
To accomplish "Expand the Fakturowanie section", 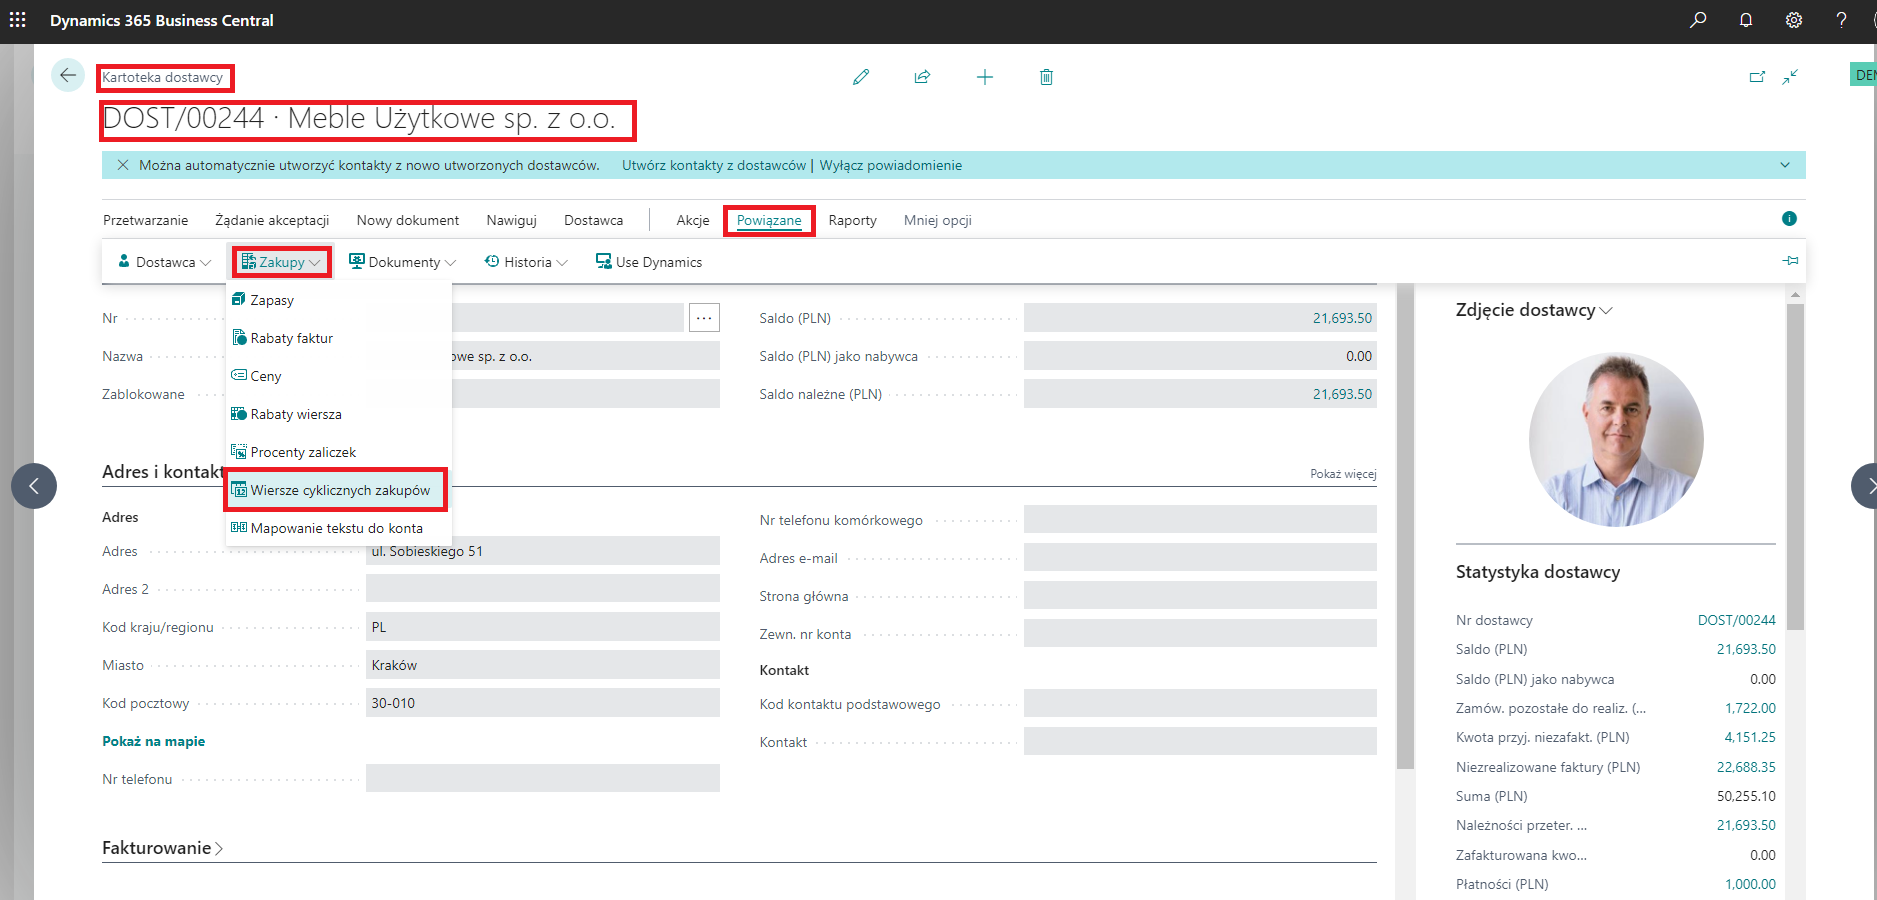I will pos(162,848).
